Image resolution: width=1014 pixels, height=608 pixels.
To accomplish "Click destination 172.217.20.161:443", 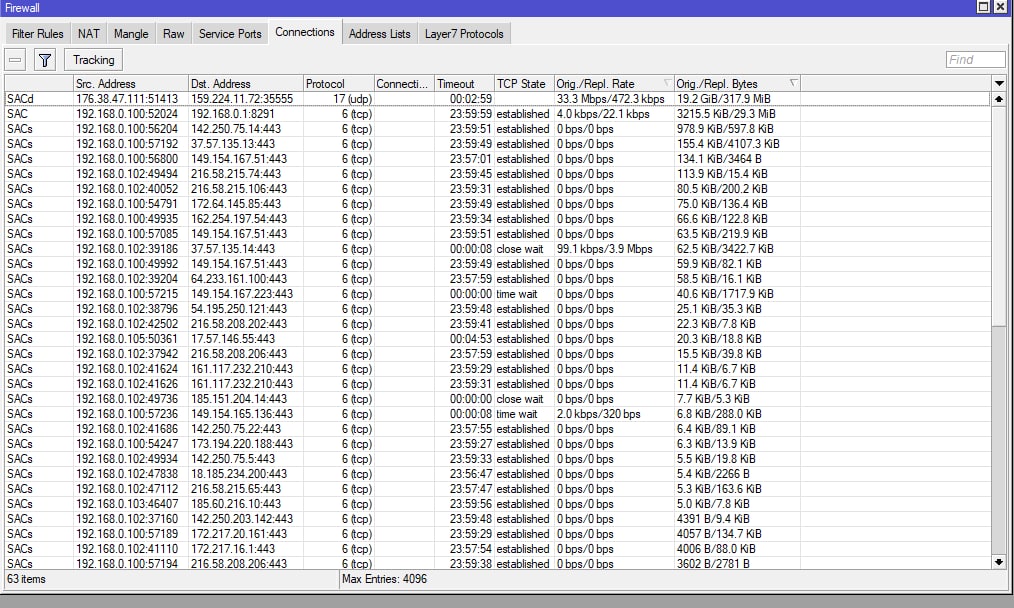I will point(239,534).
